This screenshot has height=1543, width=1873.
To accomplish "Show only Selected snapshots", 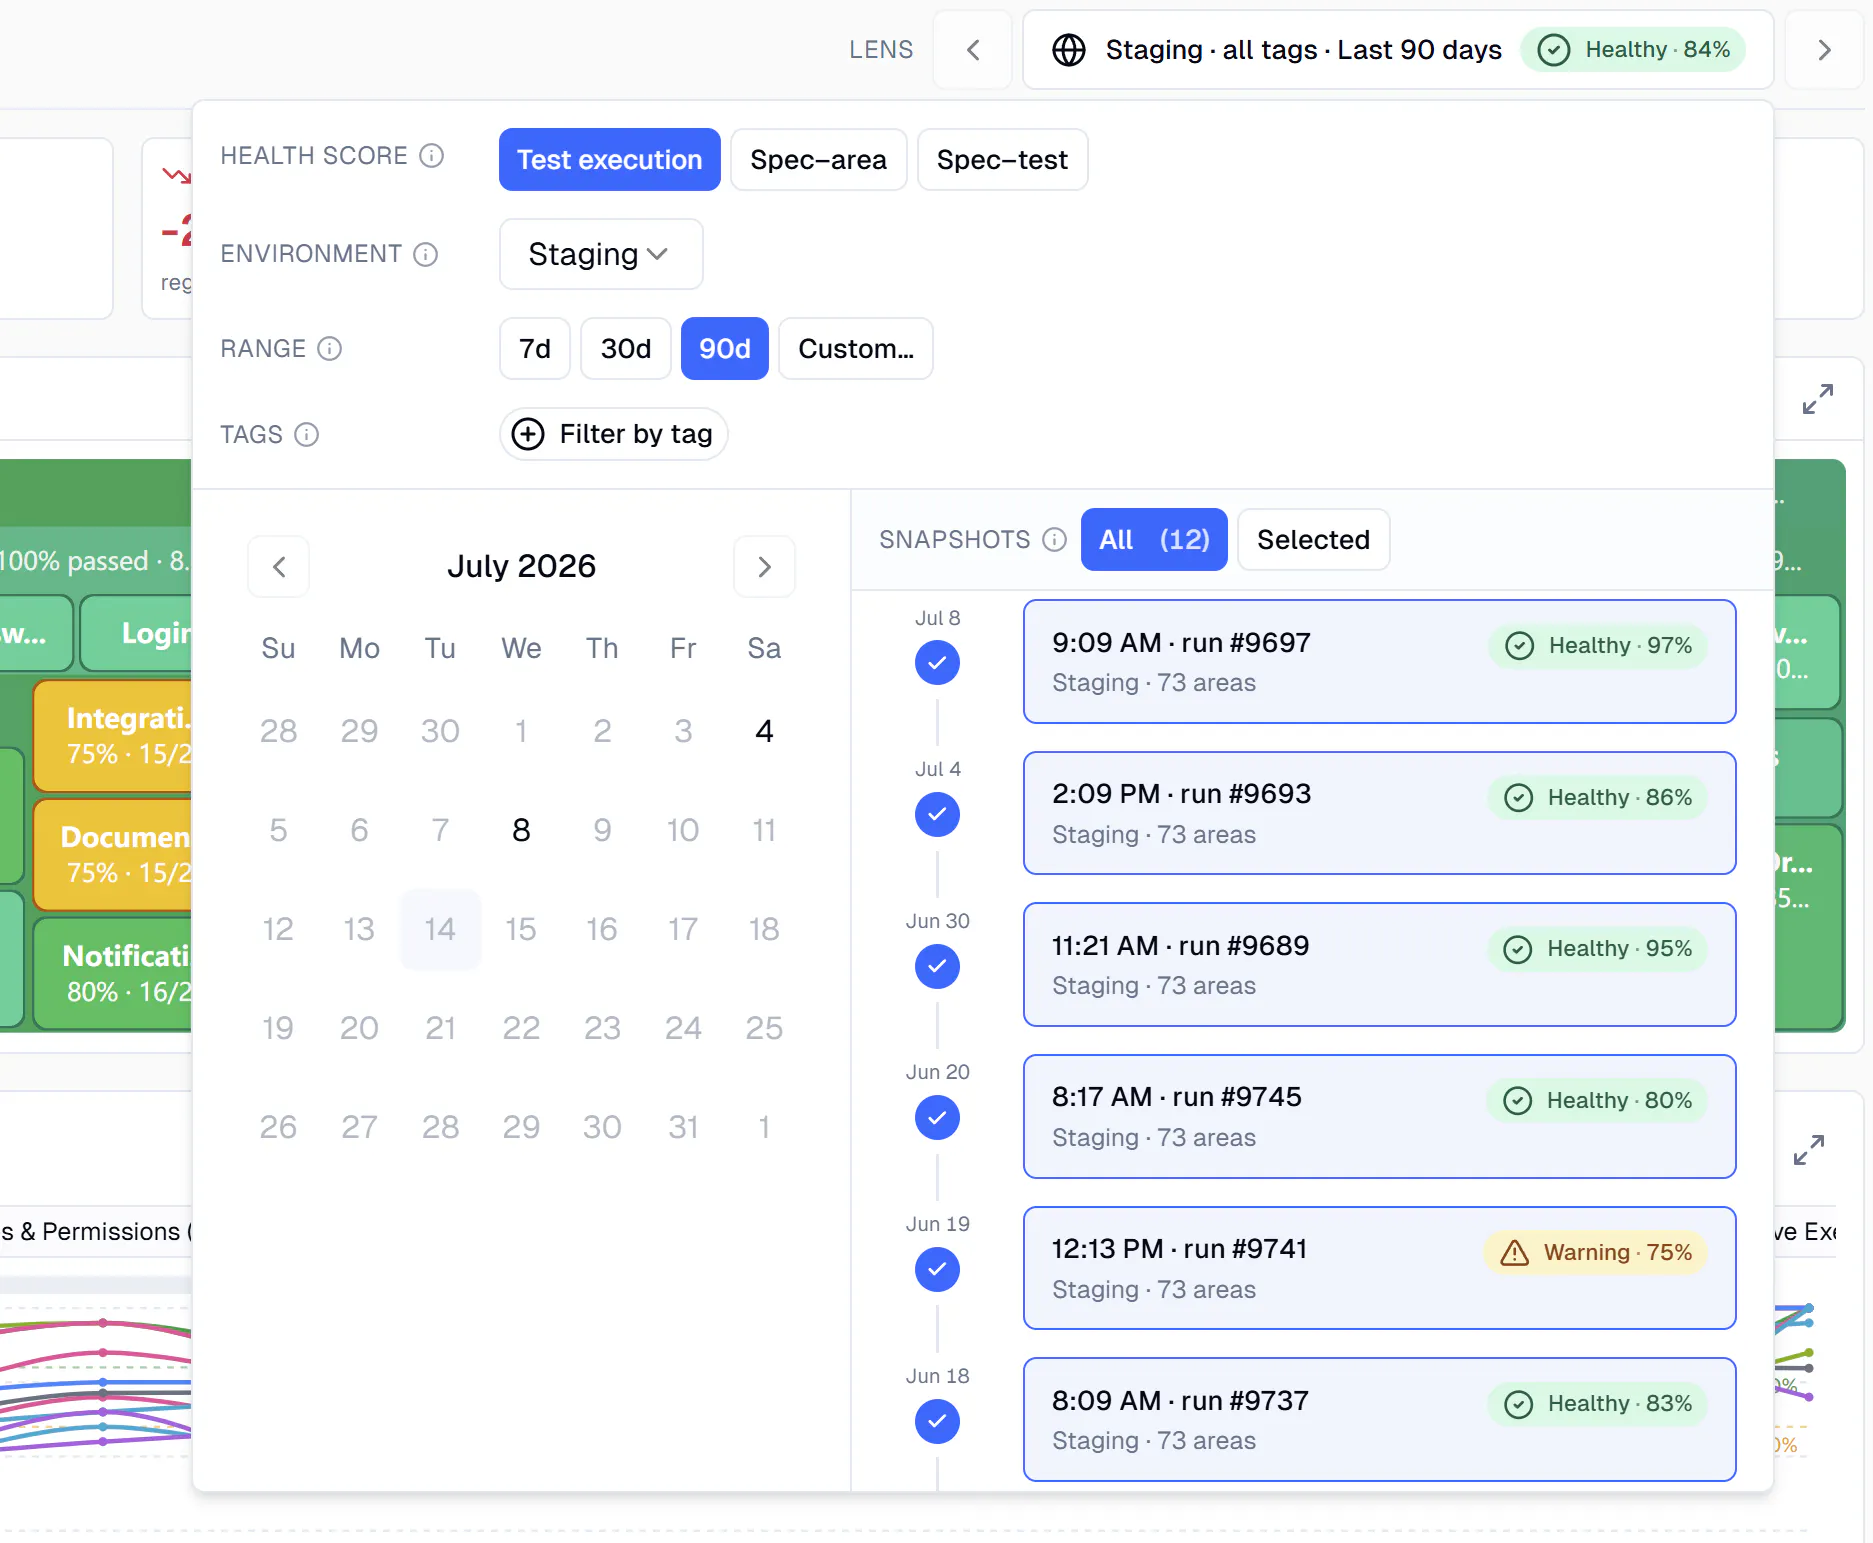I will click(x=1313, y=540).
